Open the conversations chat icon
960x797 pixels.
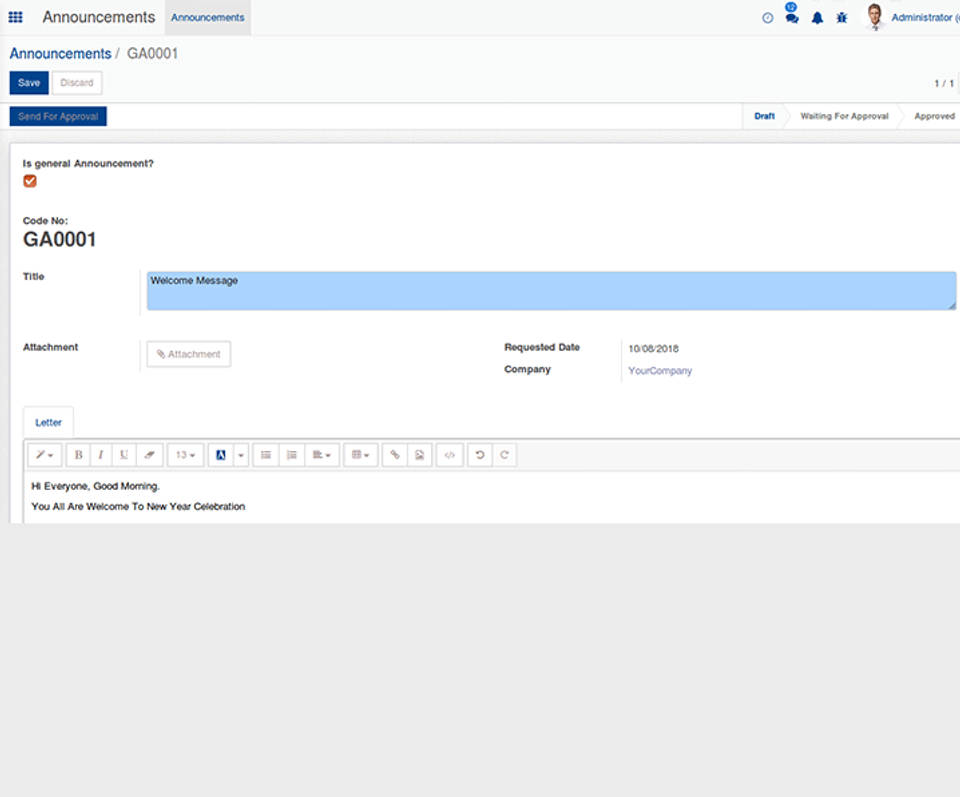coord(792,18)
